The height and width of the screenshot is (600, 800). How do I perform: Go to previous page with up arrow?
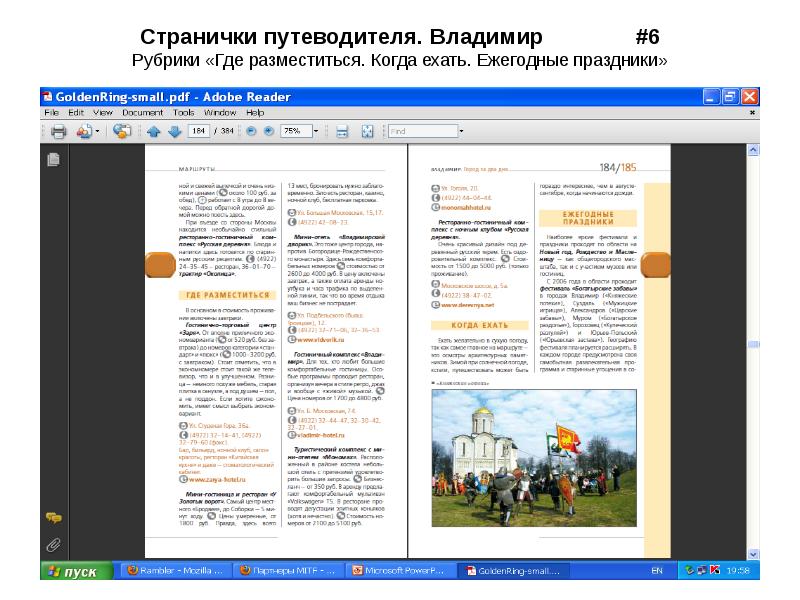pyautogui.click(x=153, y=131)
